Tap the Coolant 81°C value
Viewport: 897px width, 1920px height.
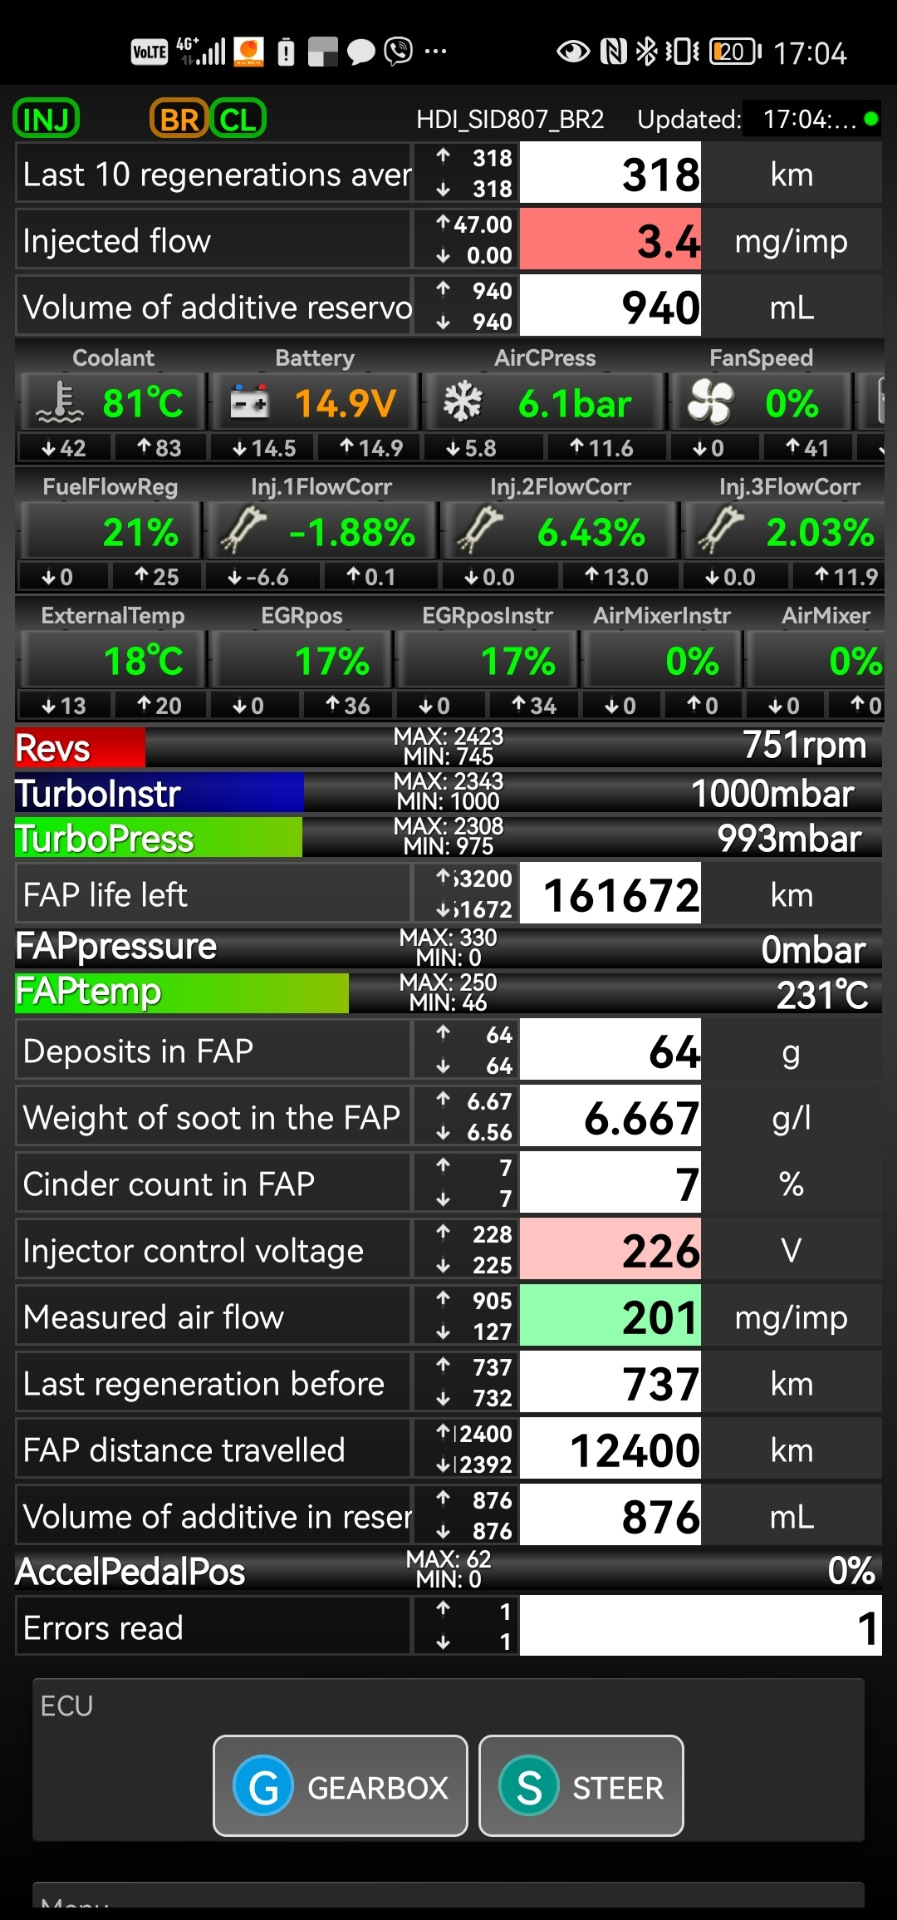coord(143,403)
